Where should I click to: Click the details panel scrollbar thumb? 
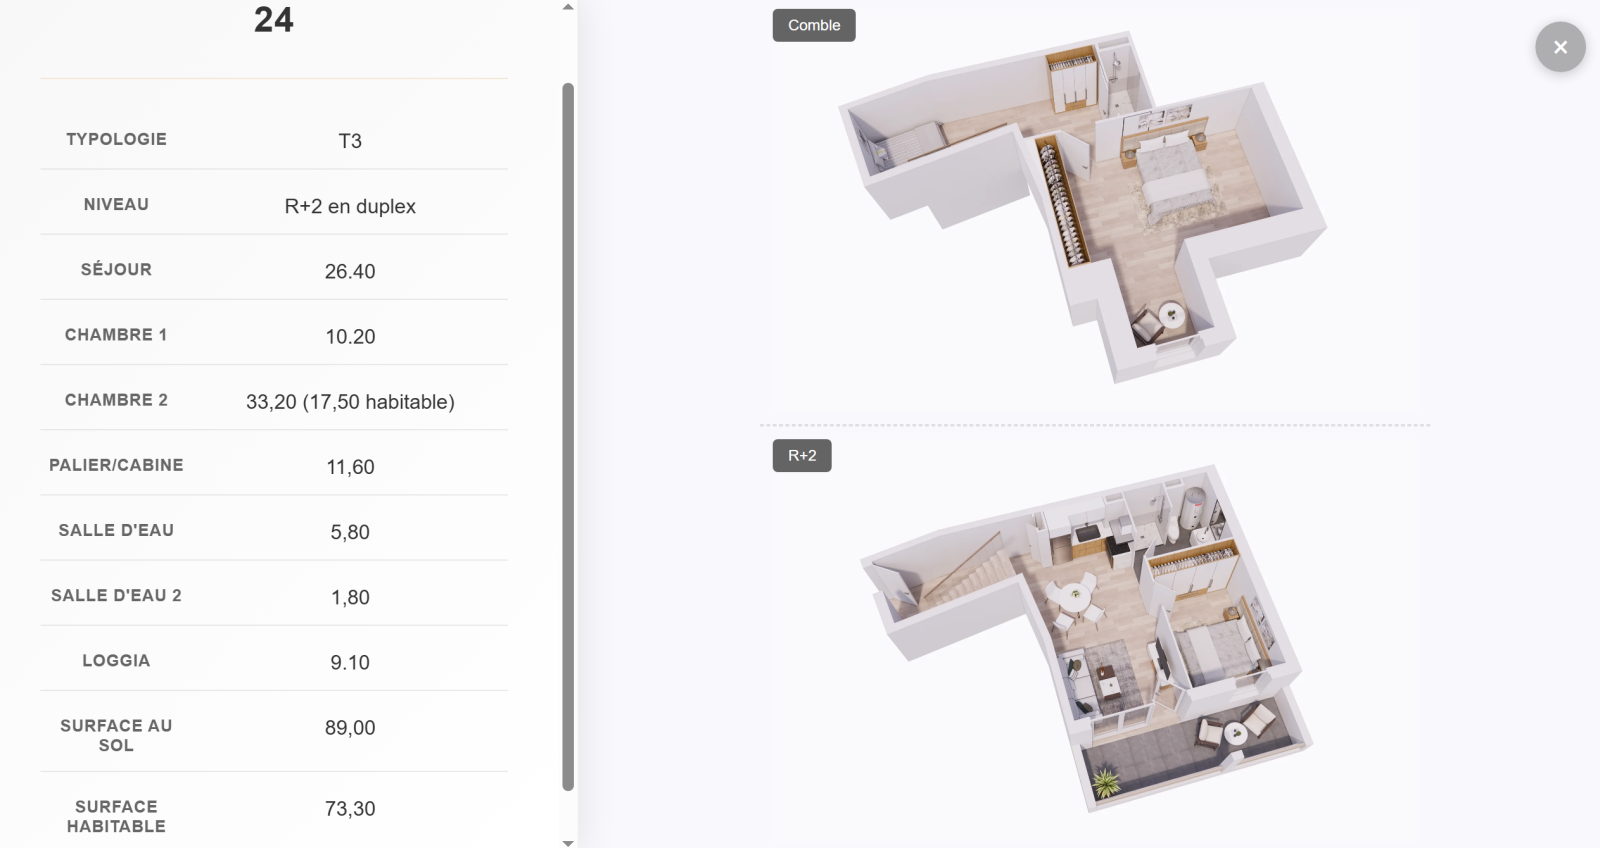pos(568,436)
